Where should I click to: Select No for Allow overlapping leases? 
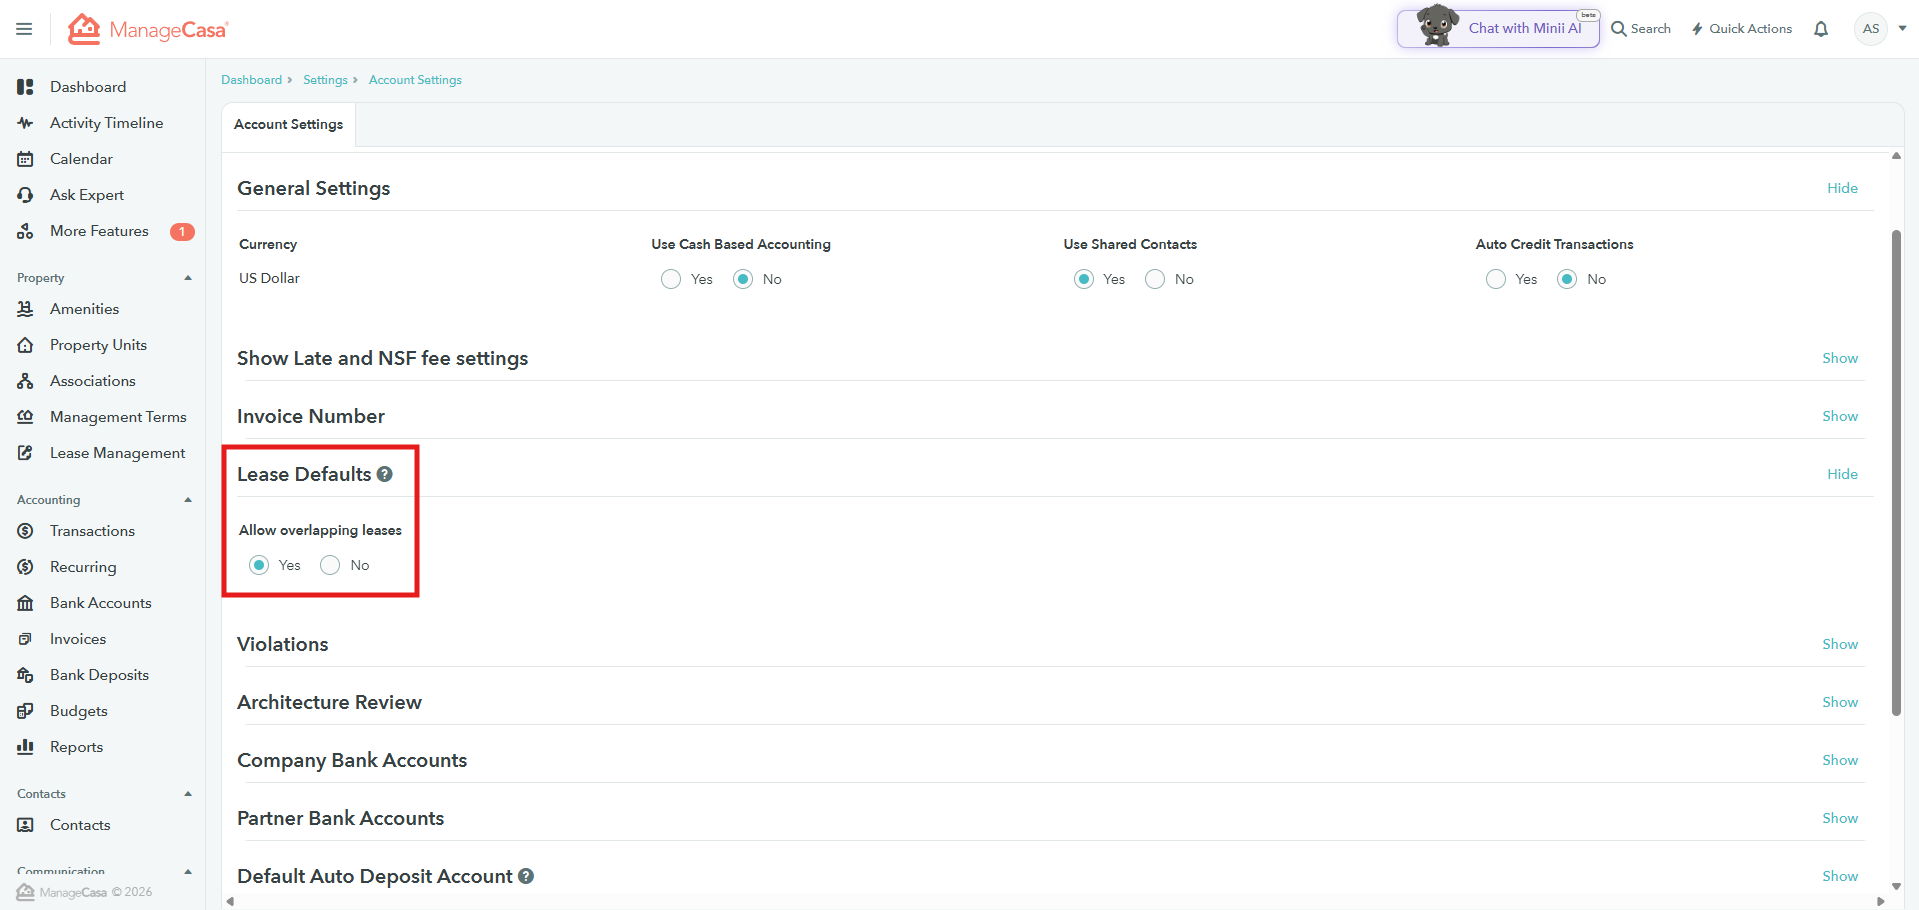pos(330,565)
